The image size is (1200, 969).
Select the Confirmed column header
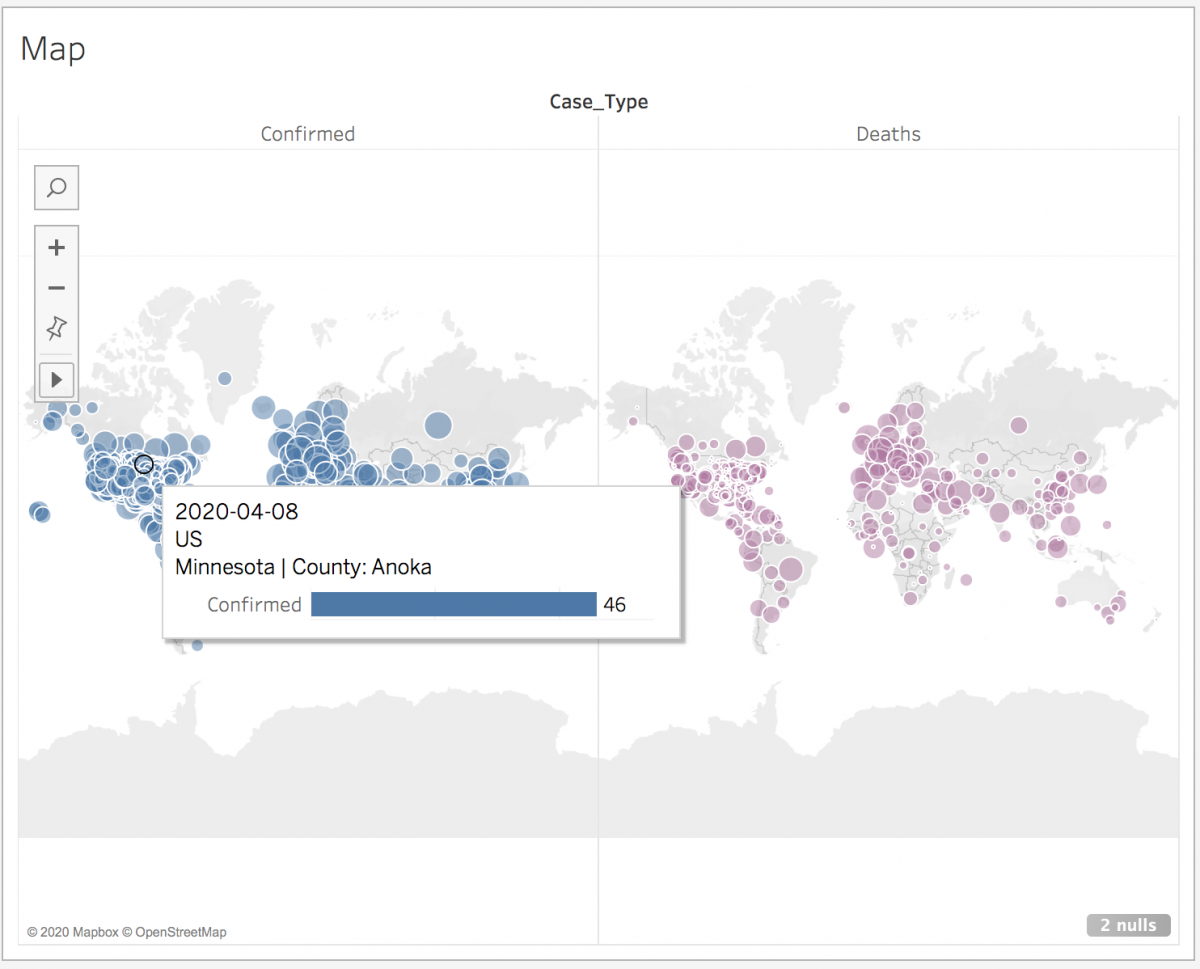pyautogui.click(x=307, y=134)
